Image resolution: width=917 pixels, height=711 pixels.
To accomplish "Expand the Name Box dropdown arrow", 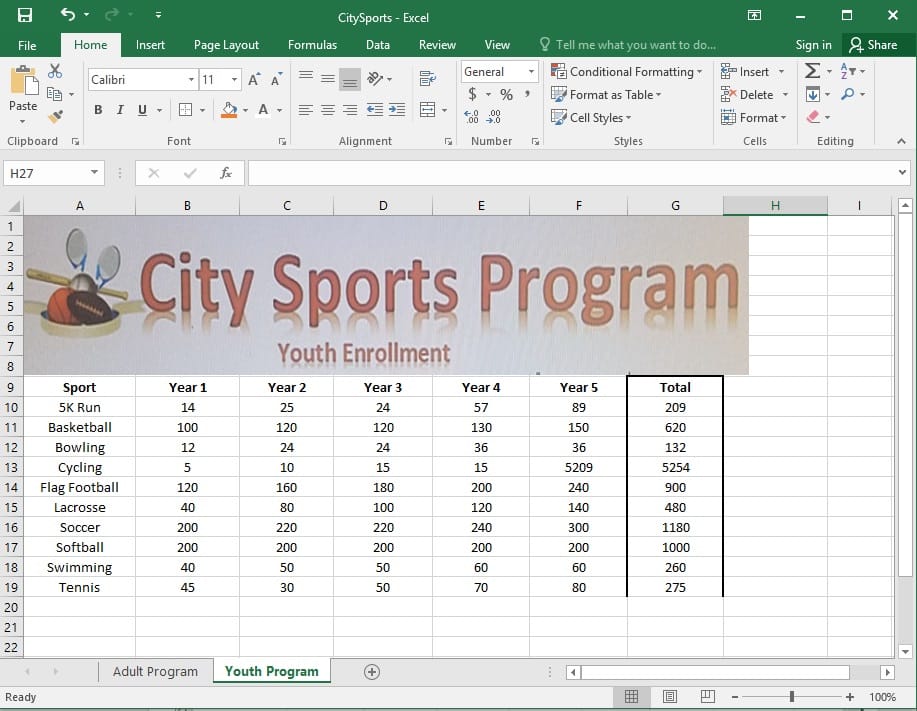I will 95,173.
